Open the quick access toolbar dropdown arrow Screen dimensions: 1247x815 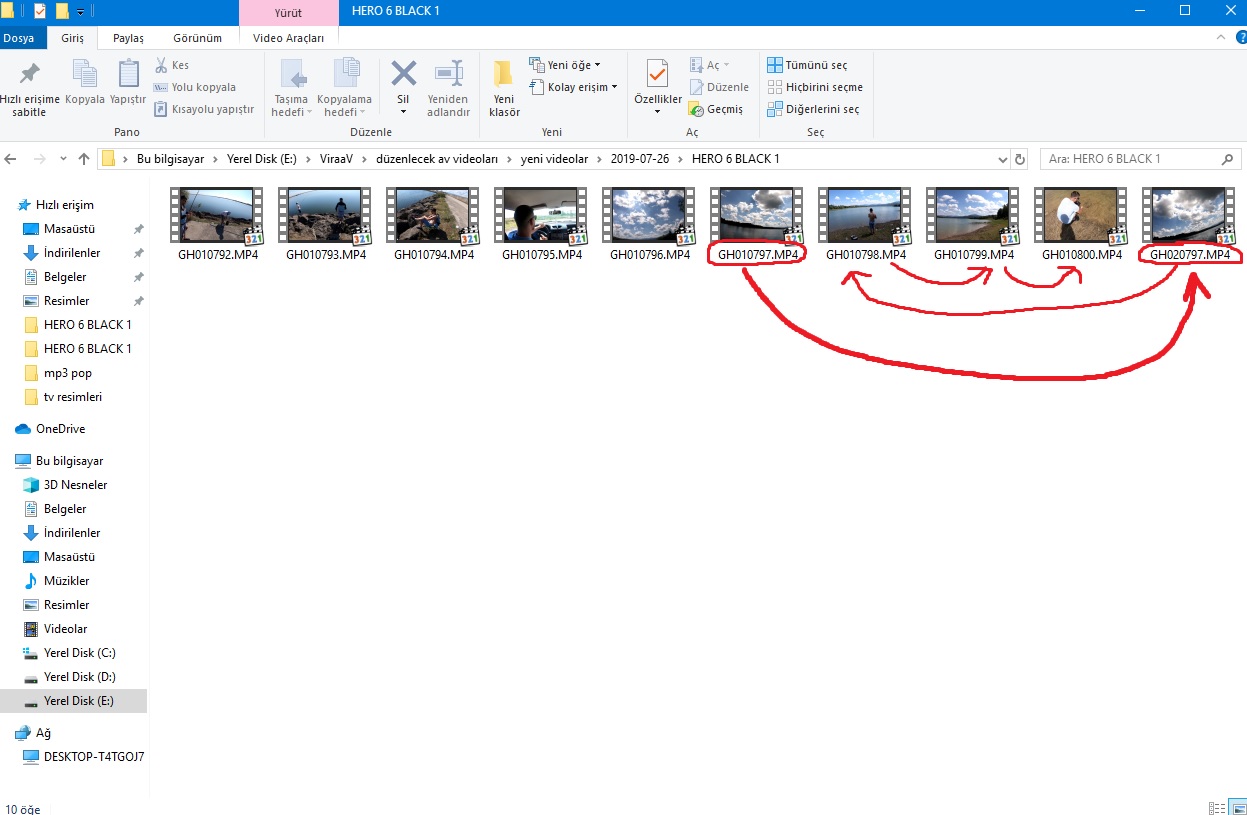click(x=81, y=12)
